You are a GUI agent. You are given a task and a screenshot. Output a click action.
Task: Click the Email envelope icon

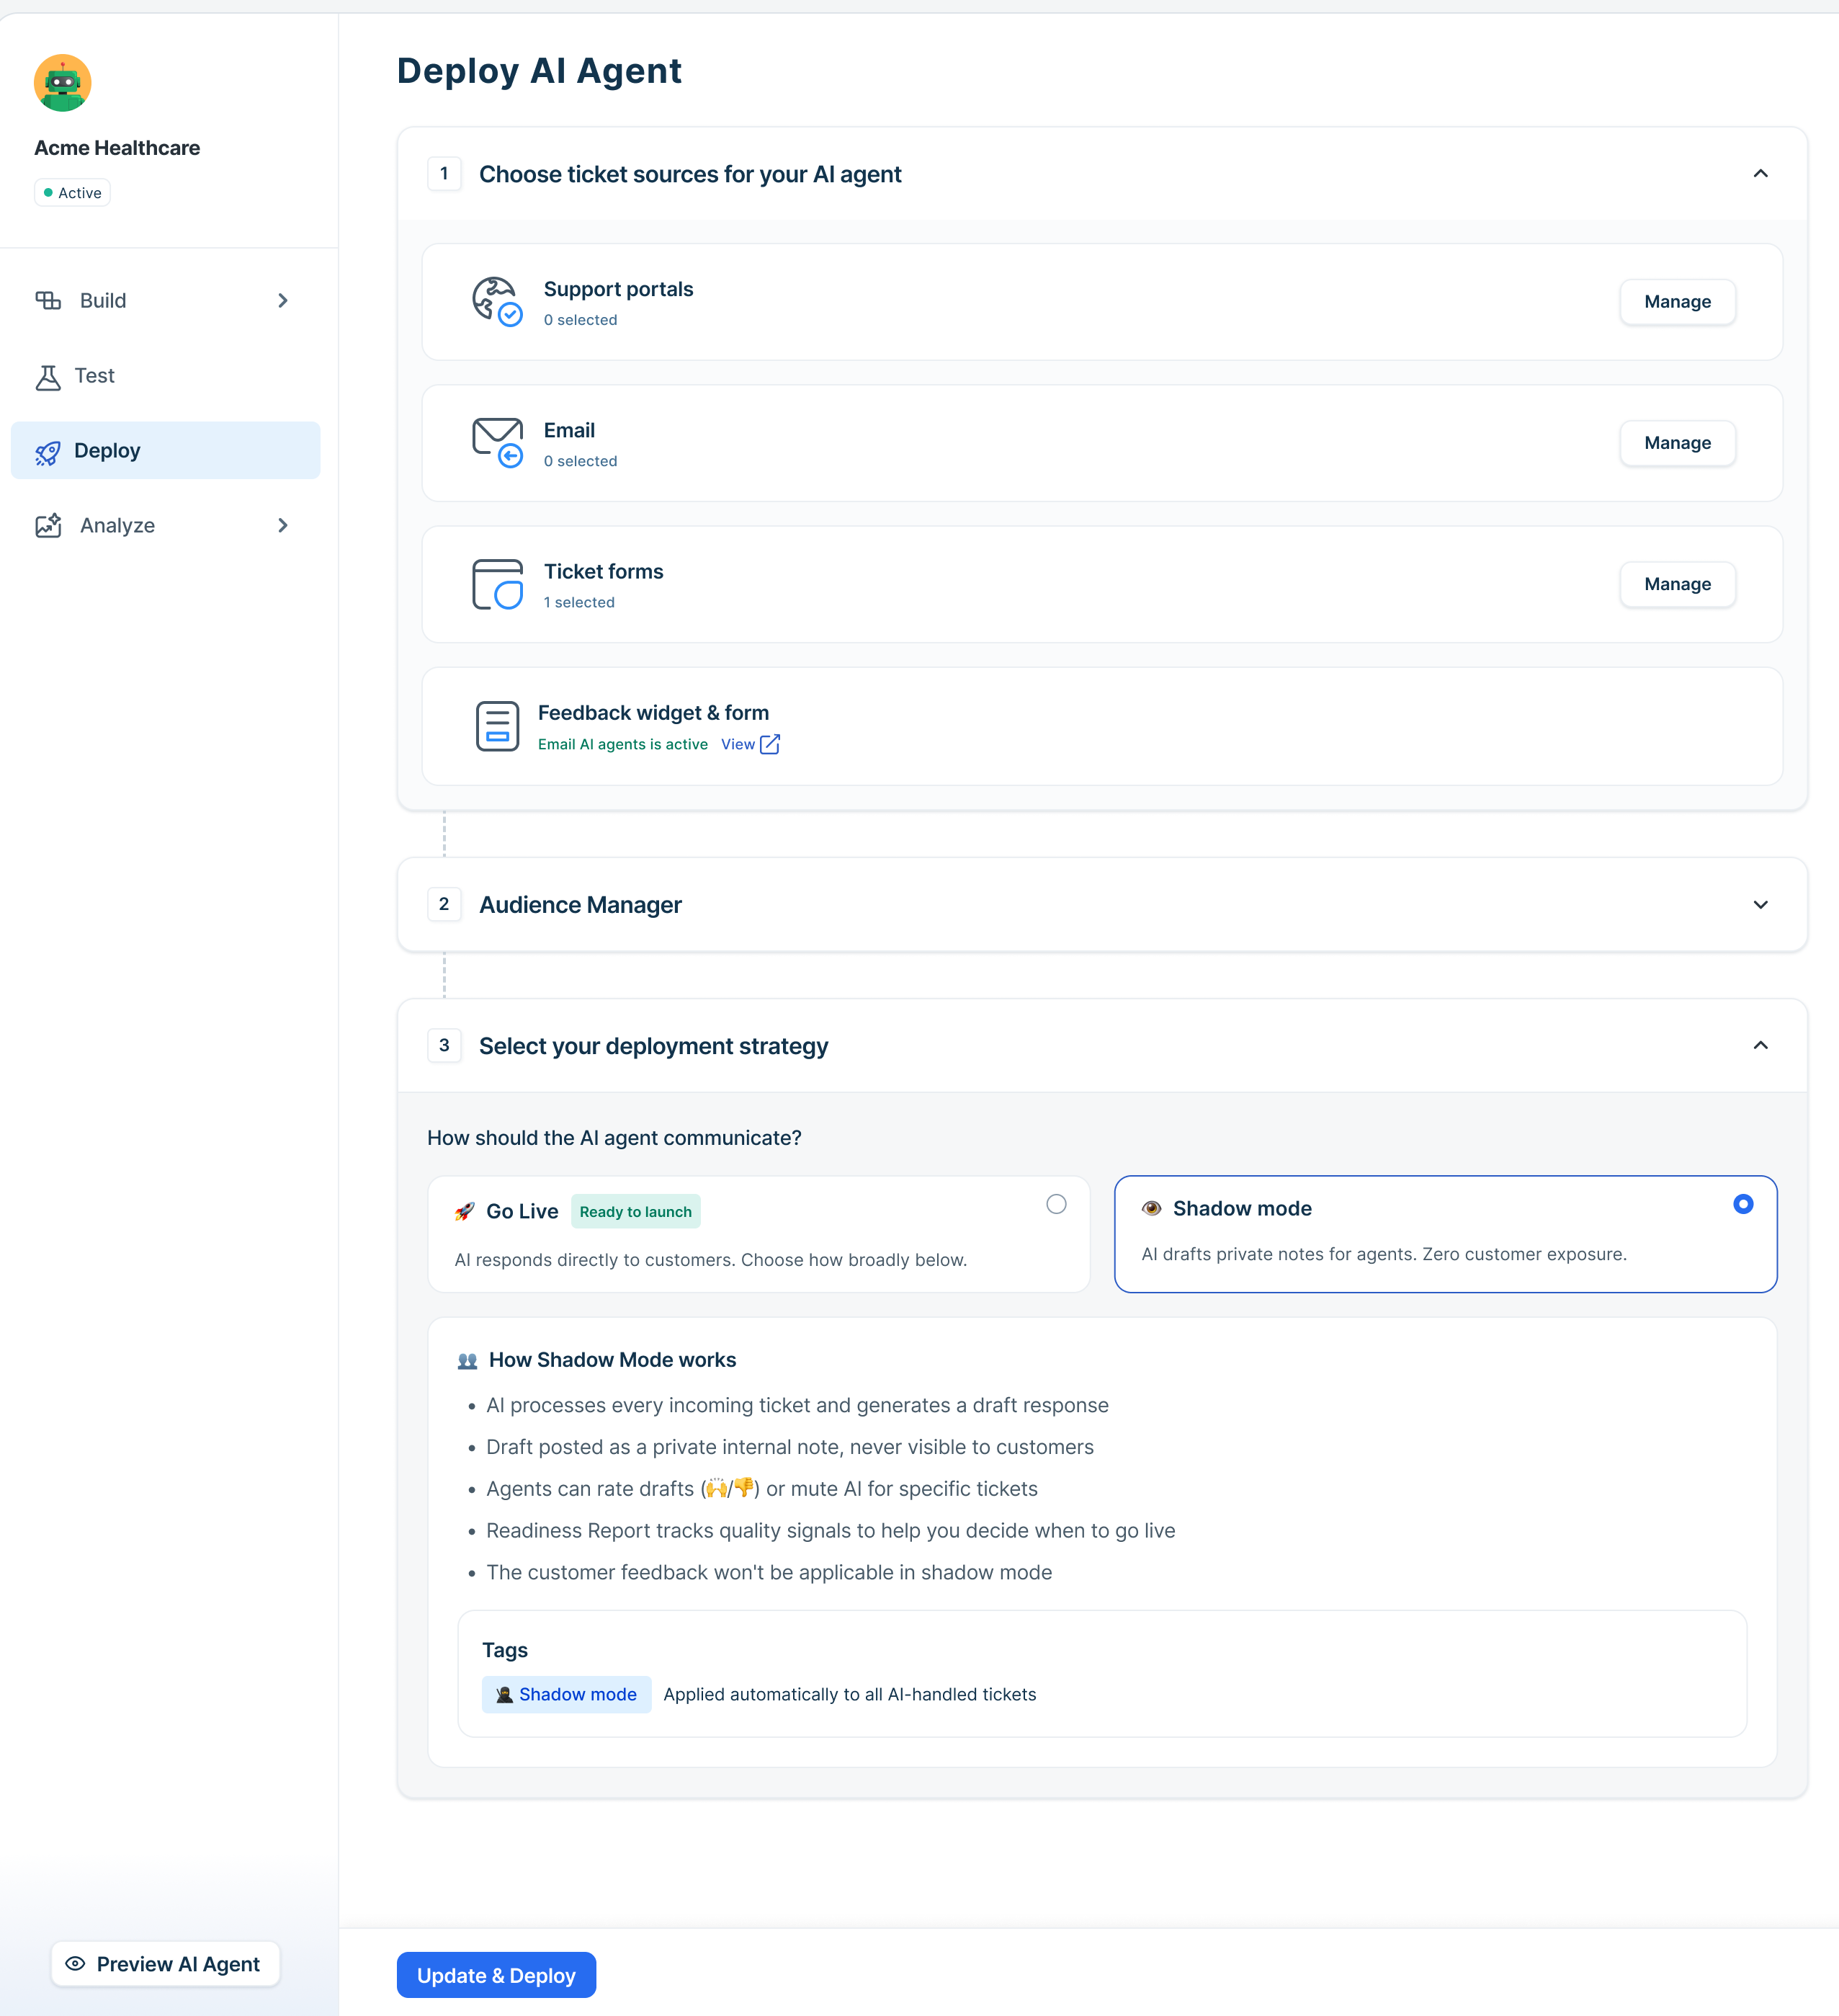[x=497, y=443]
